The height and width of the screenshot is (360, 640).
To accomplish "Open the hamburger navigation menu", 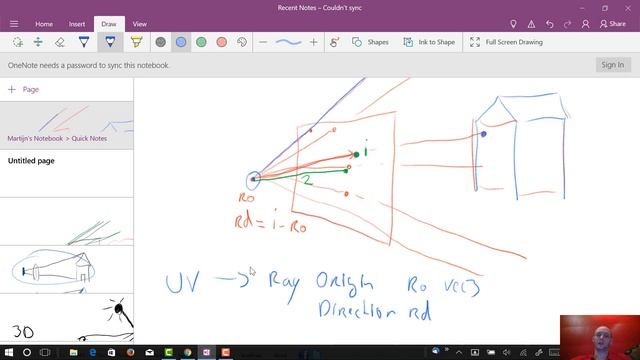I will (x=14, y=24).
